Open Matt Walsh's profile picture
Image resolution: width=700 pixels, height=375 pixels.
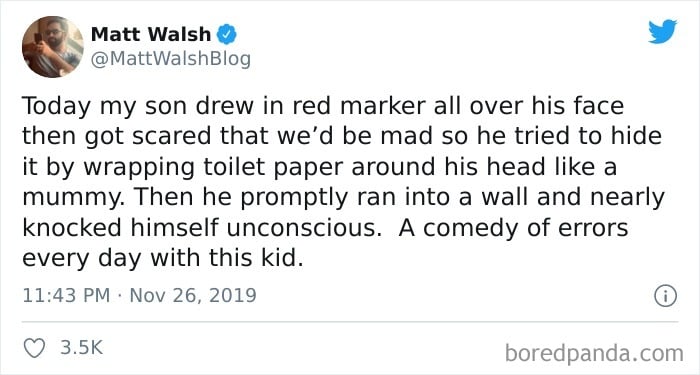53,47
